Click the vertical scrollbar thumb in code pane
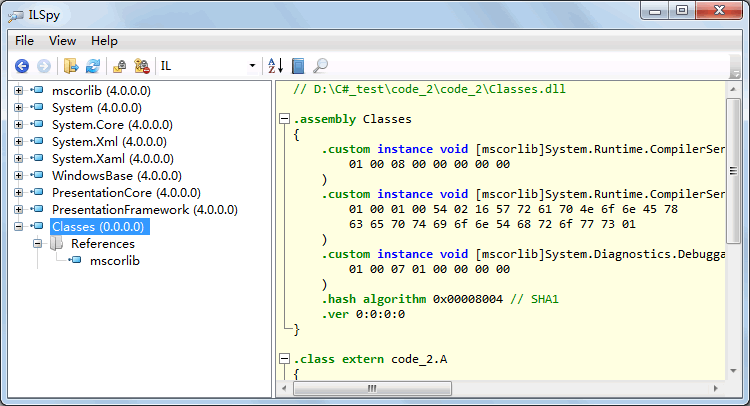The height and width of the screenshot is (406, 750). [x=733, y=171]
